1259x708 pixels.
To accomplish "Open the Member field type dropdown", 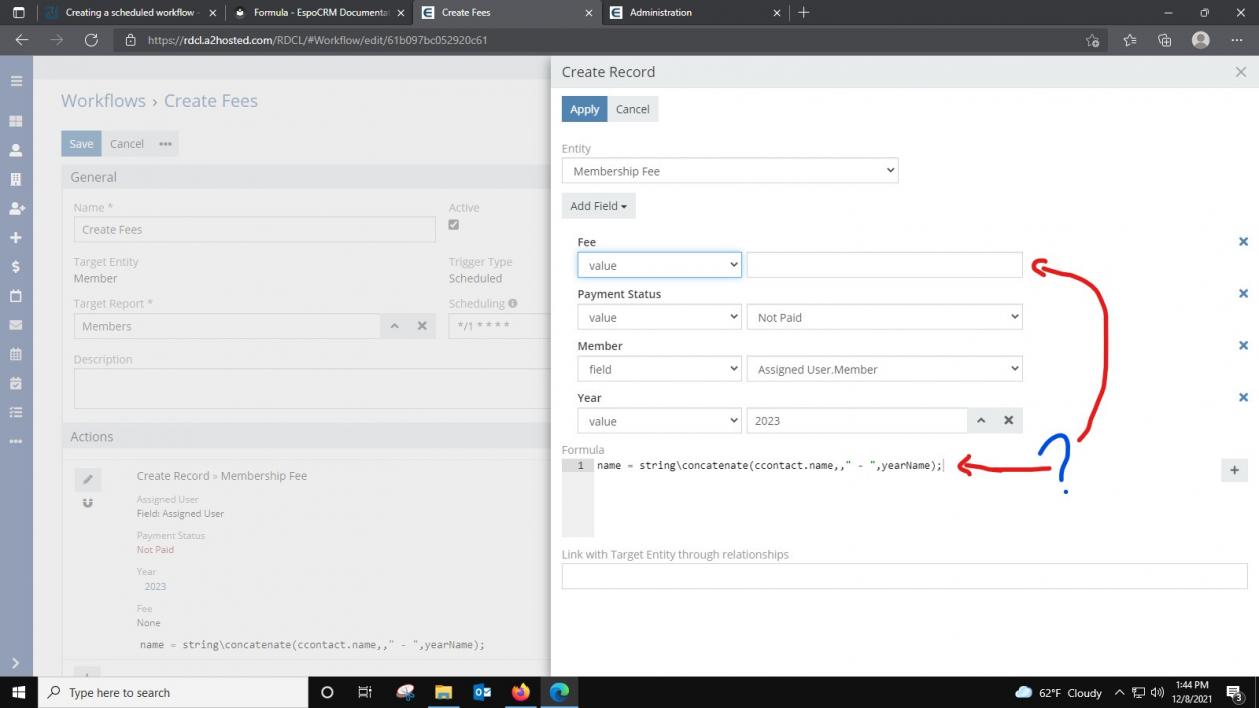I will 659,369.
